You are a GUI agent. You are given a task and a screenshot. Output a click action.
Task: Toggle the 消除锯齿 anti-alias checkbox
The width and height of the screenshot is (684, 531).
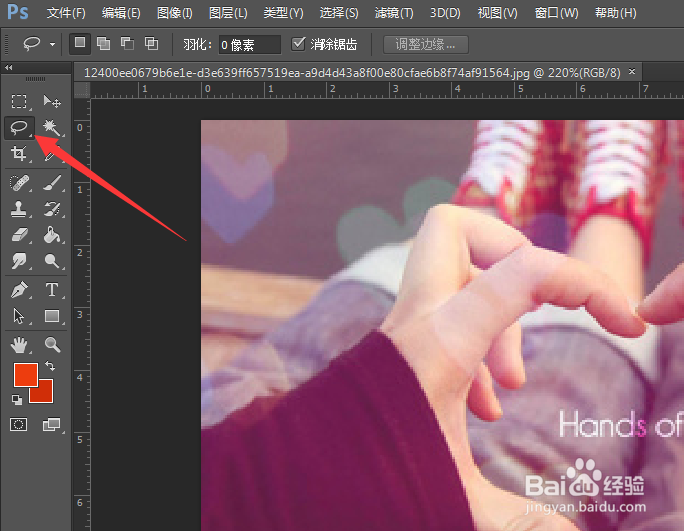pos(298,44)
